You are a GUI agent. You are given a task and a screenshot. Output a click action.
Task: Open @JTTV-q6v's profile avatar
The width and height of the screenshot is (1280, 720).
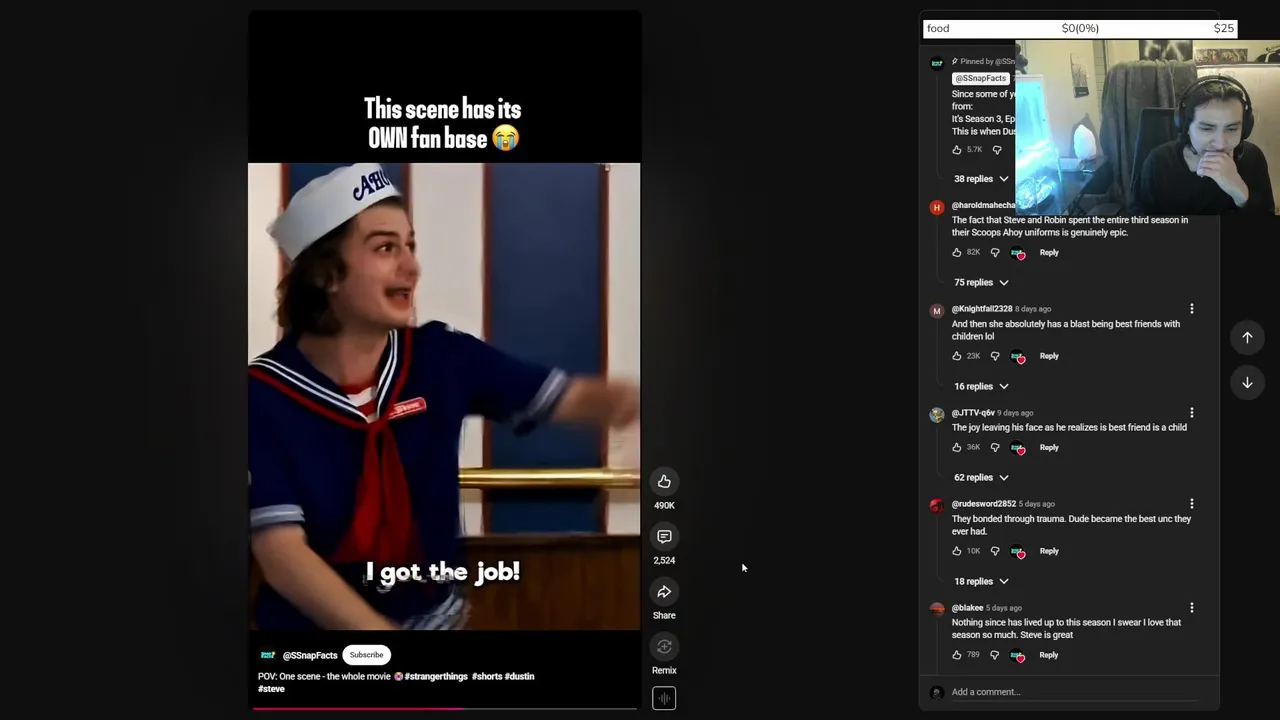click(936, 415)
